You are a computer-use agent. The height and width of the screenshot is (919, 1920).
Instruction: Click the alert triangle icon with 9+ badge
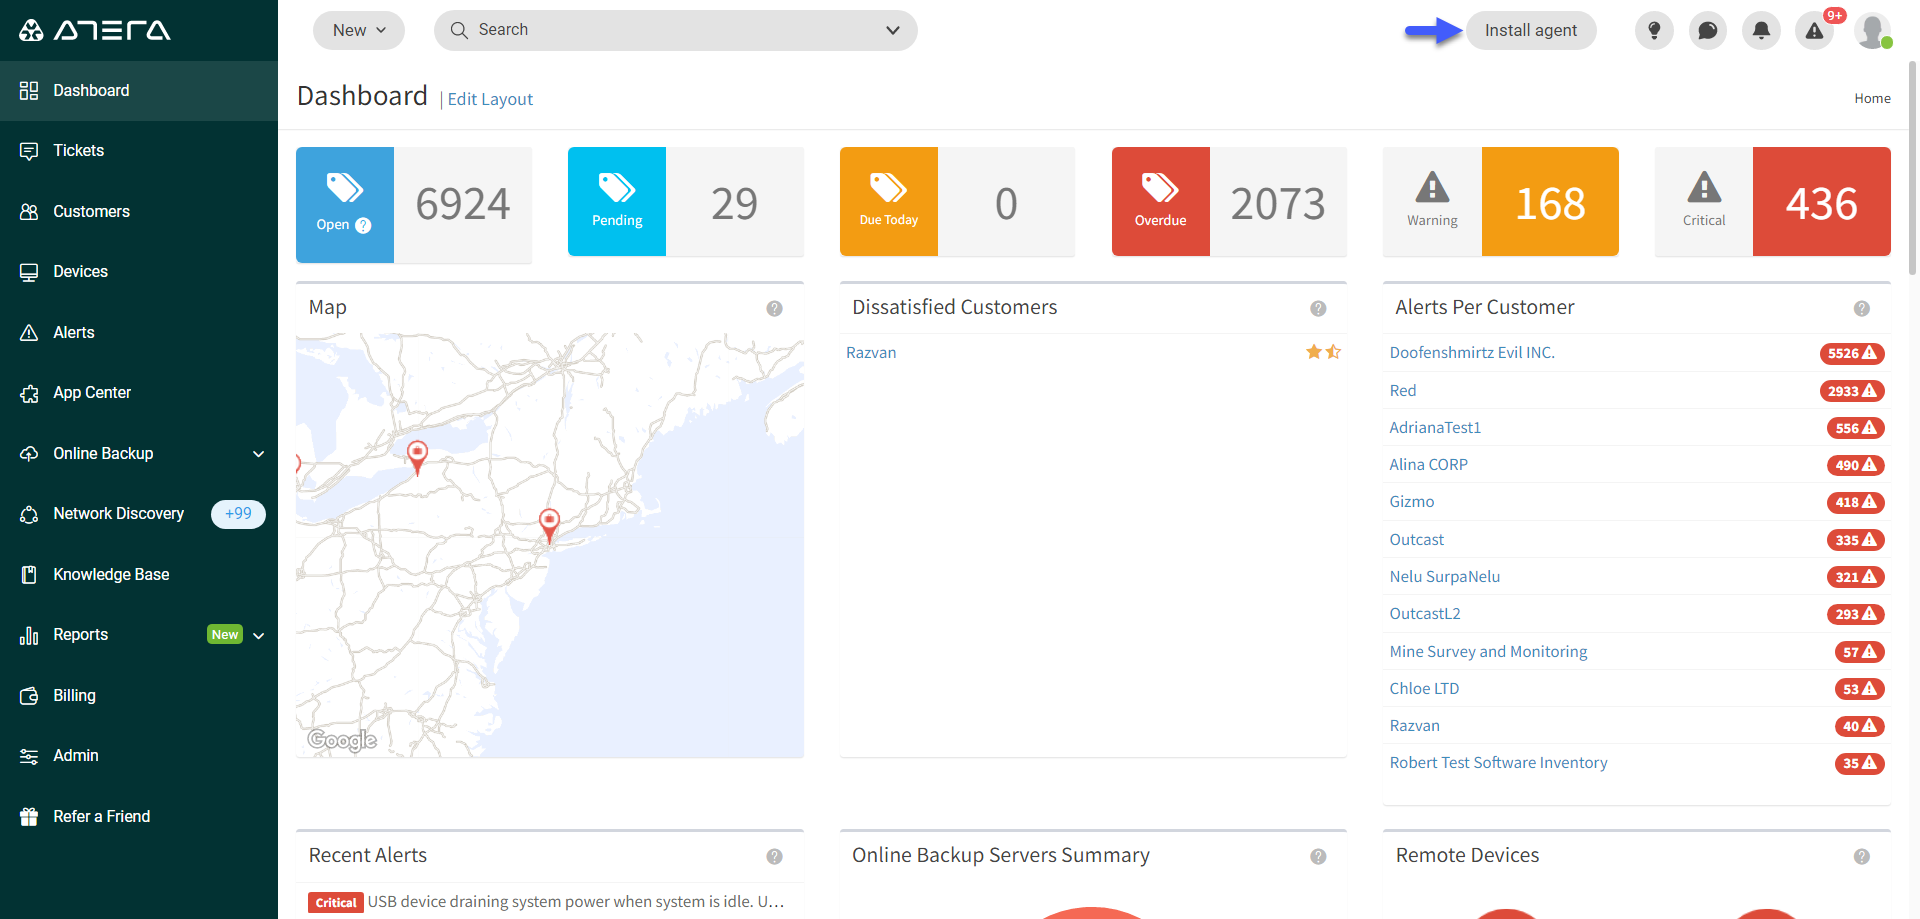1815,31
